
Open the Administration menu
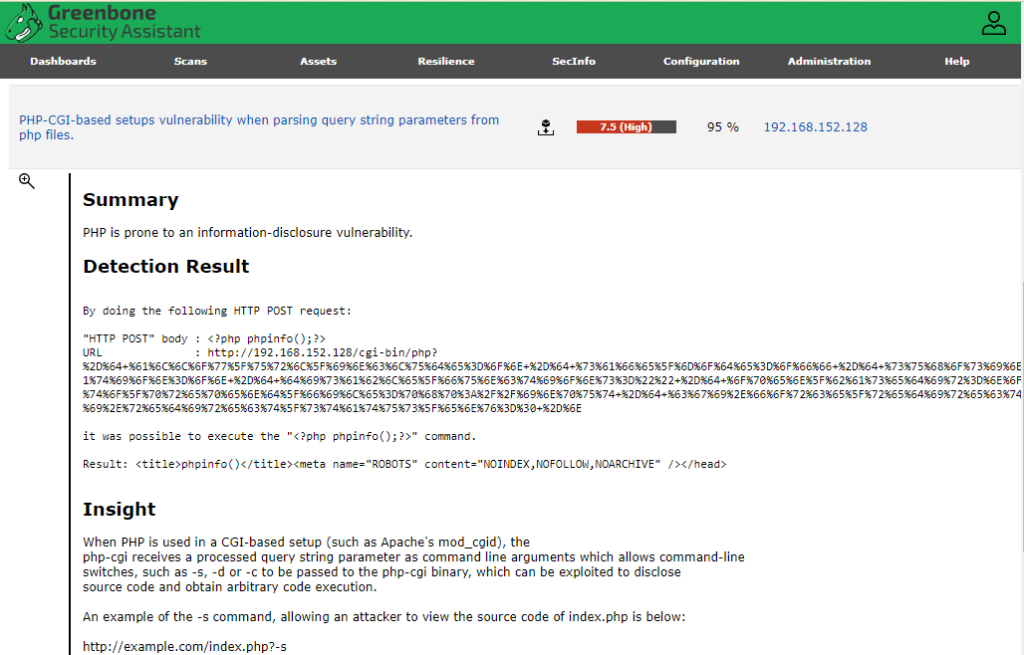pos(829,61)
